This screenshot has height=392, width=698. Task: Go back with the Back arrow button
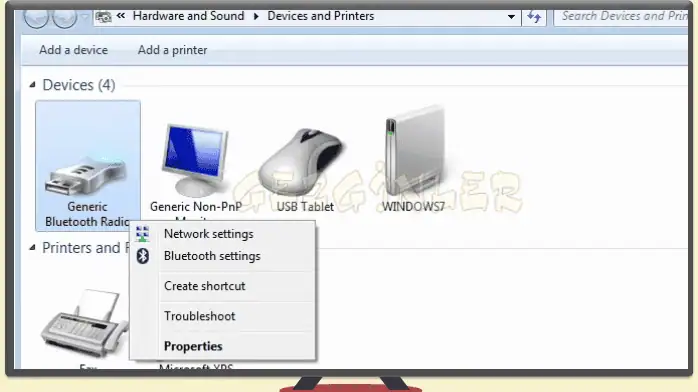(36, 18)
